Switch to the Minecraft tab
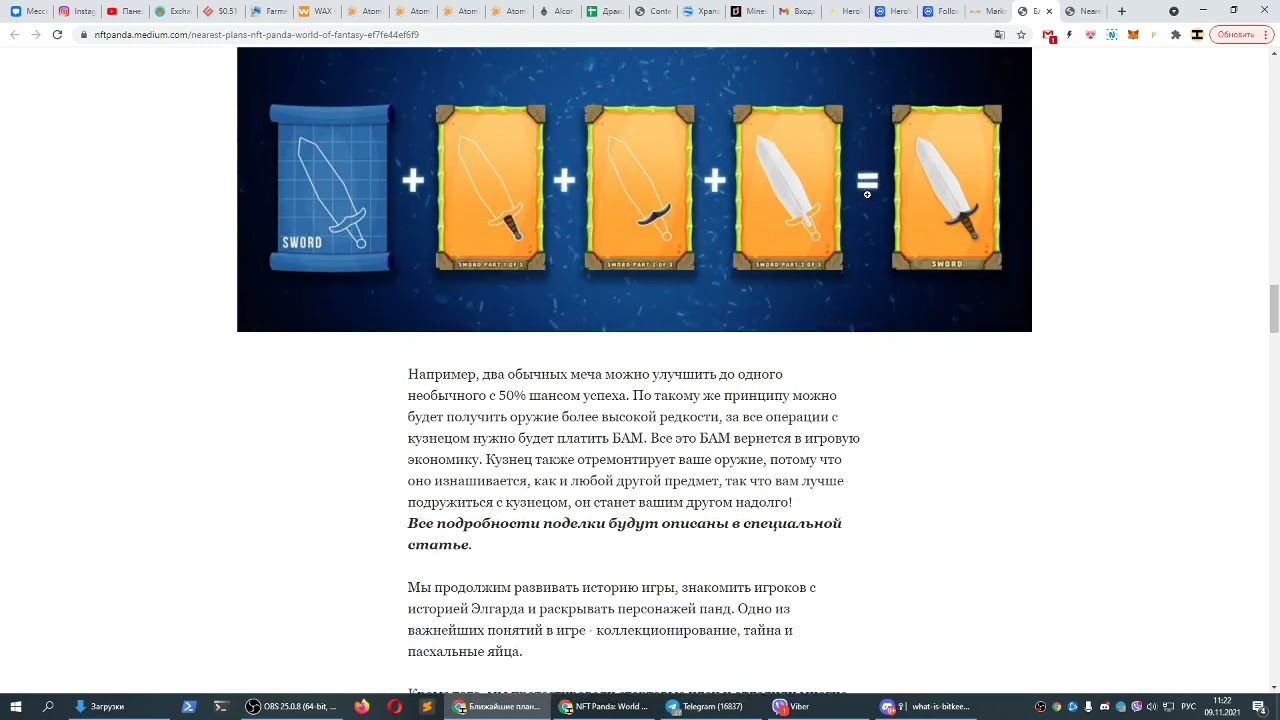The width and height of the screenshot is (1280, 720). 748,11
